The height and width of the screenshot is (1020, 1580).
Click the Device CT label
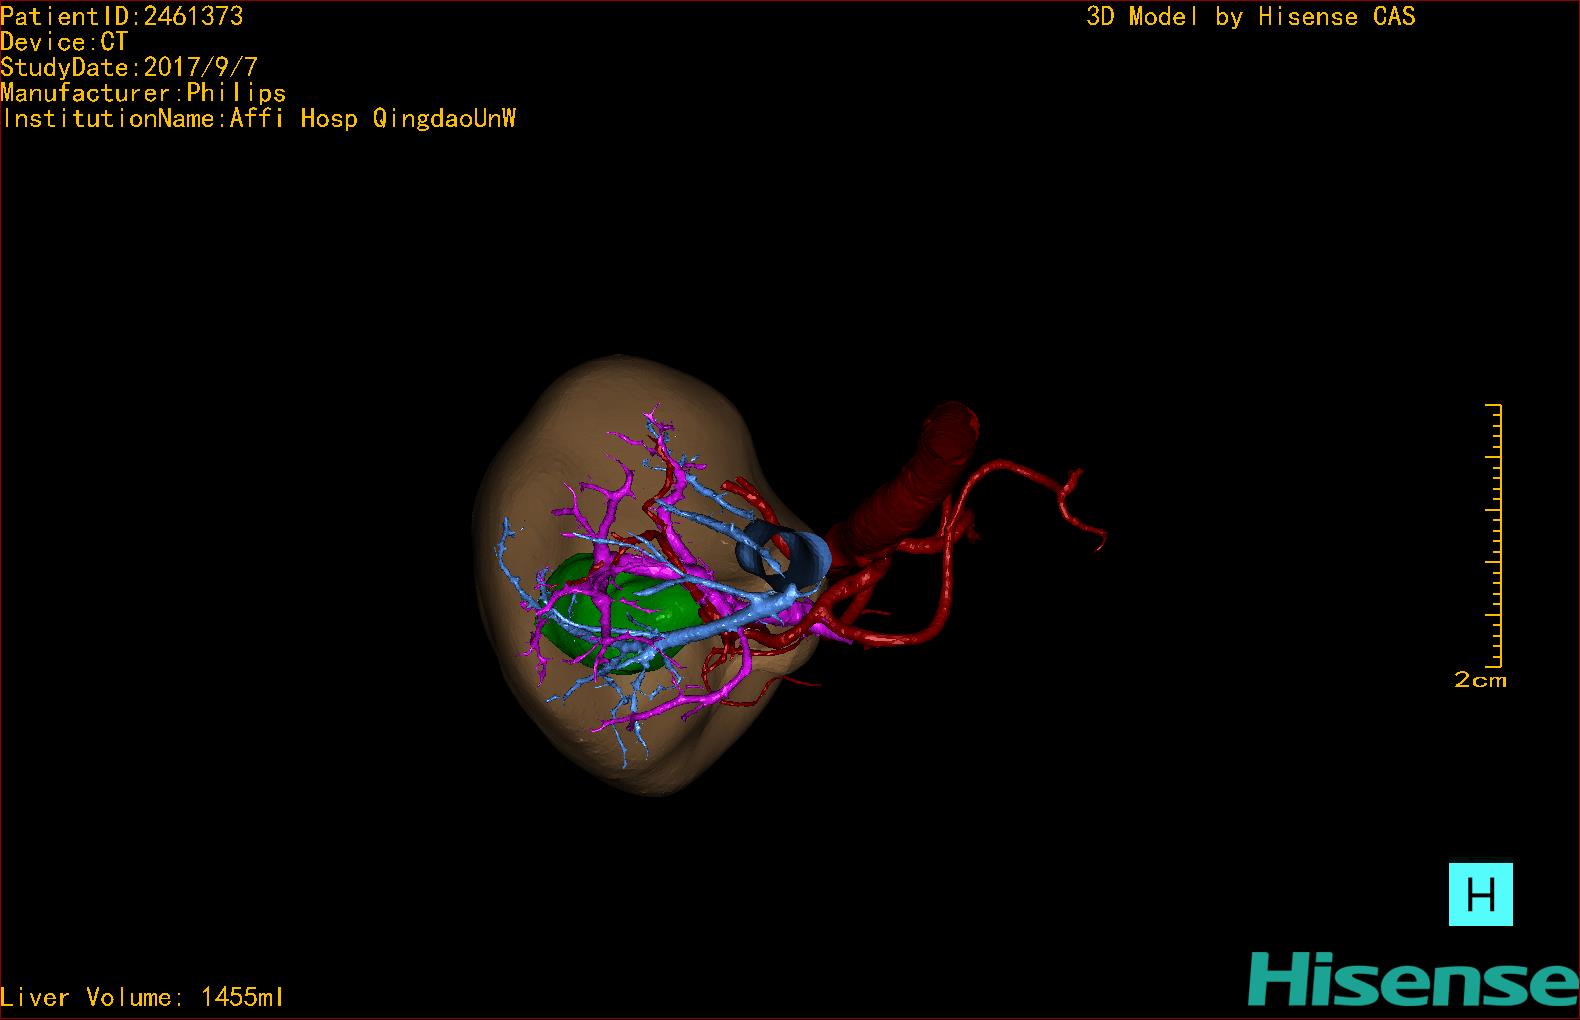pos(64,42)
